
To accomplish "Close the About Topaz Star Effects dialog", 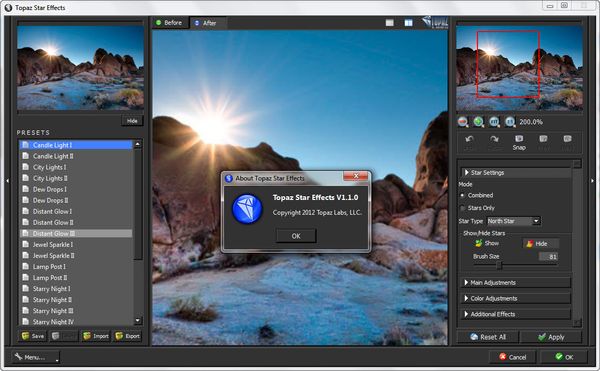I will click(355, 176).
